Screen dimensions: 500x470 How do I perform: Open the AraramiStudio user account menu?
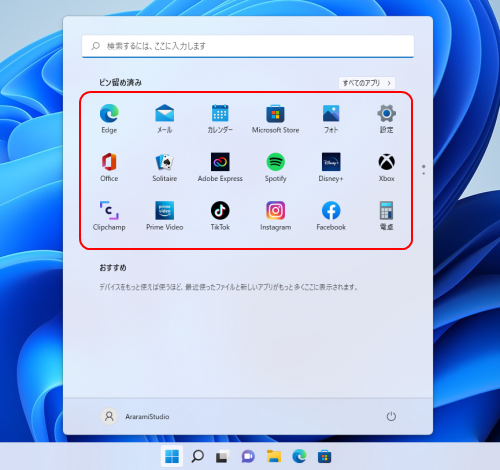[135, 416]
